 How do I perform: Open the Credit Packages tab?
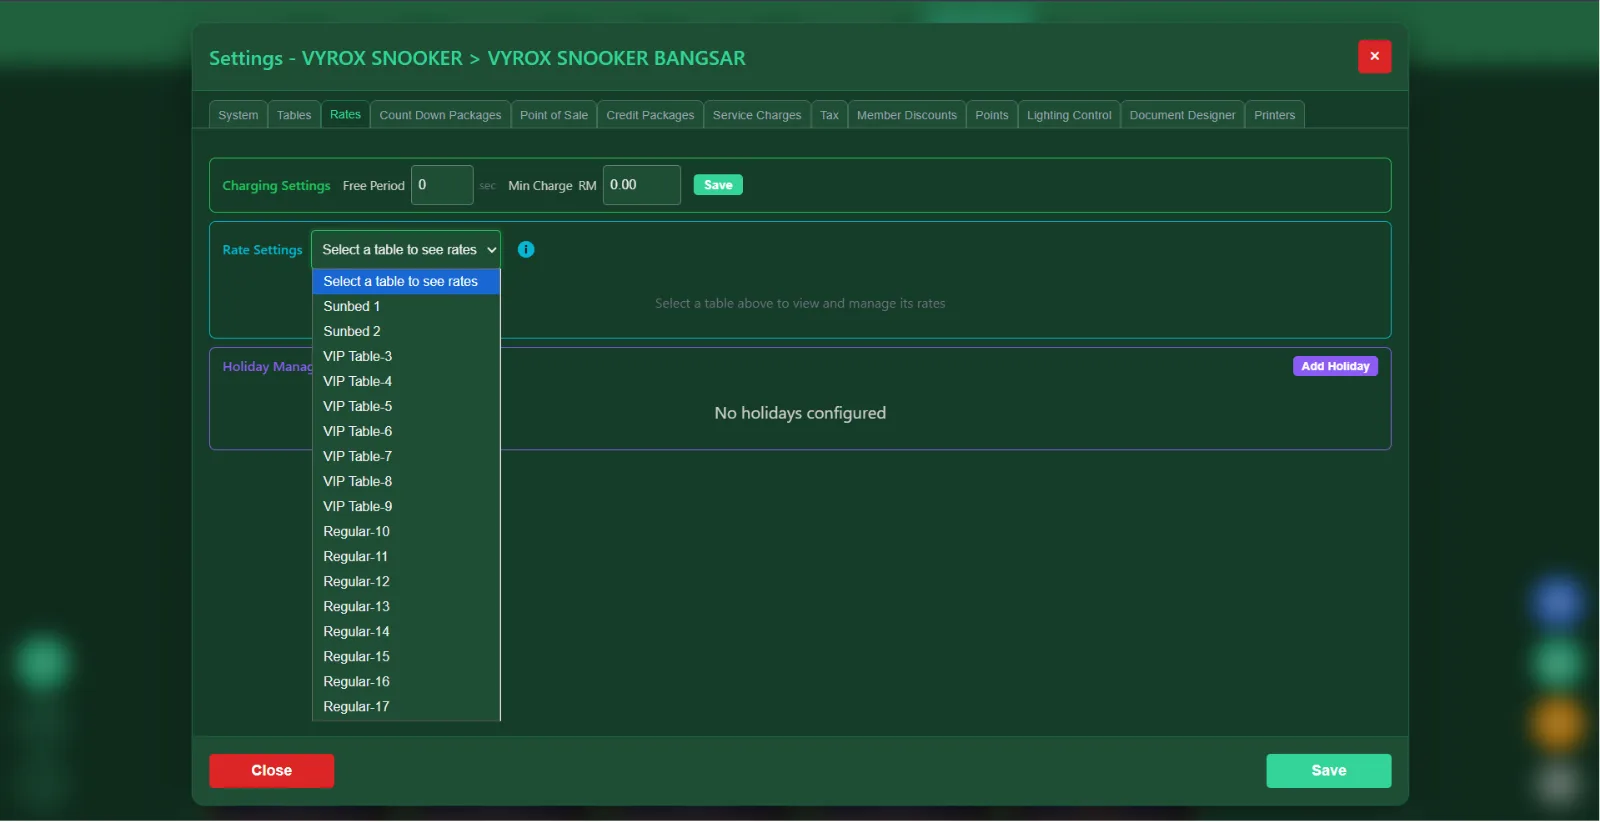[x=650, y=115]
